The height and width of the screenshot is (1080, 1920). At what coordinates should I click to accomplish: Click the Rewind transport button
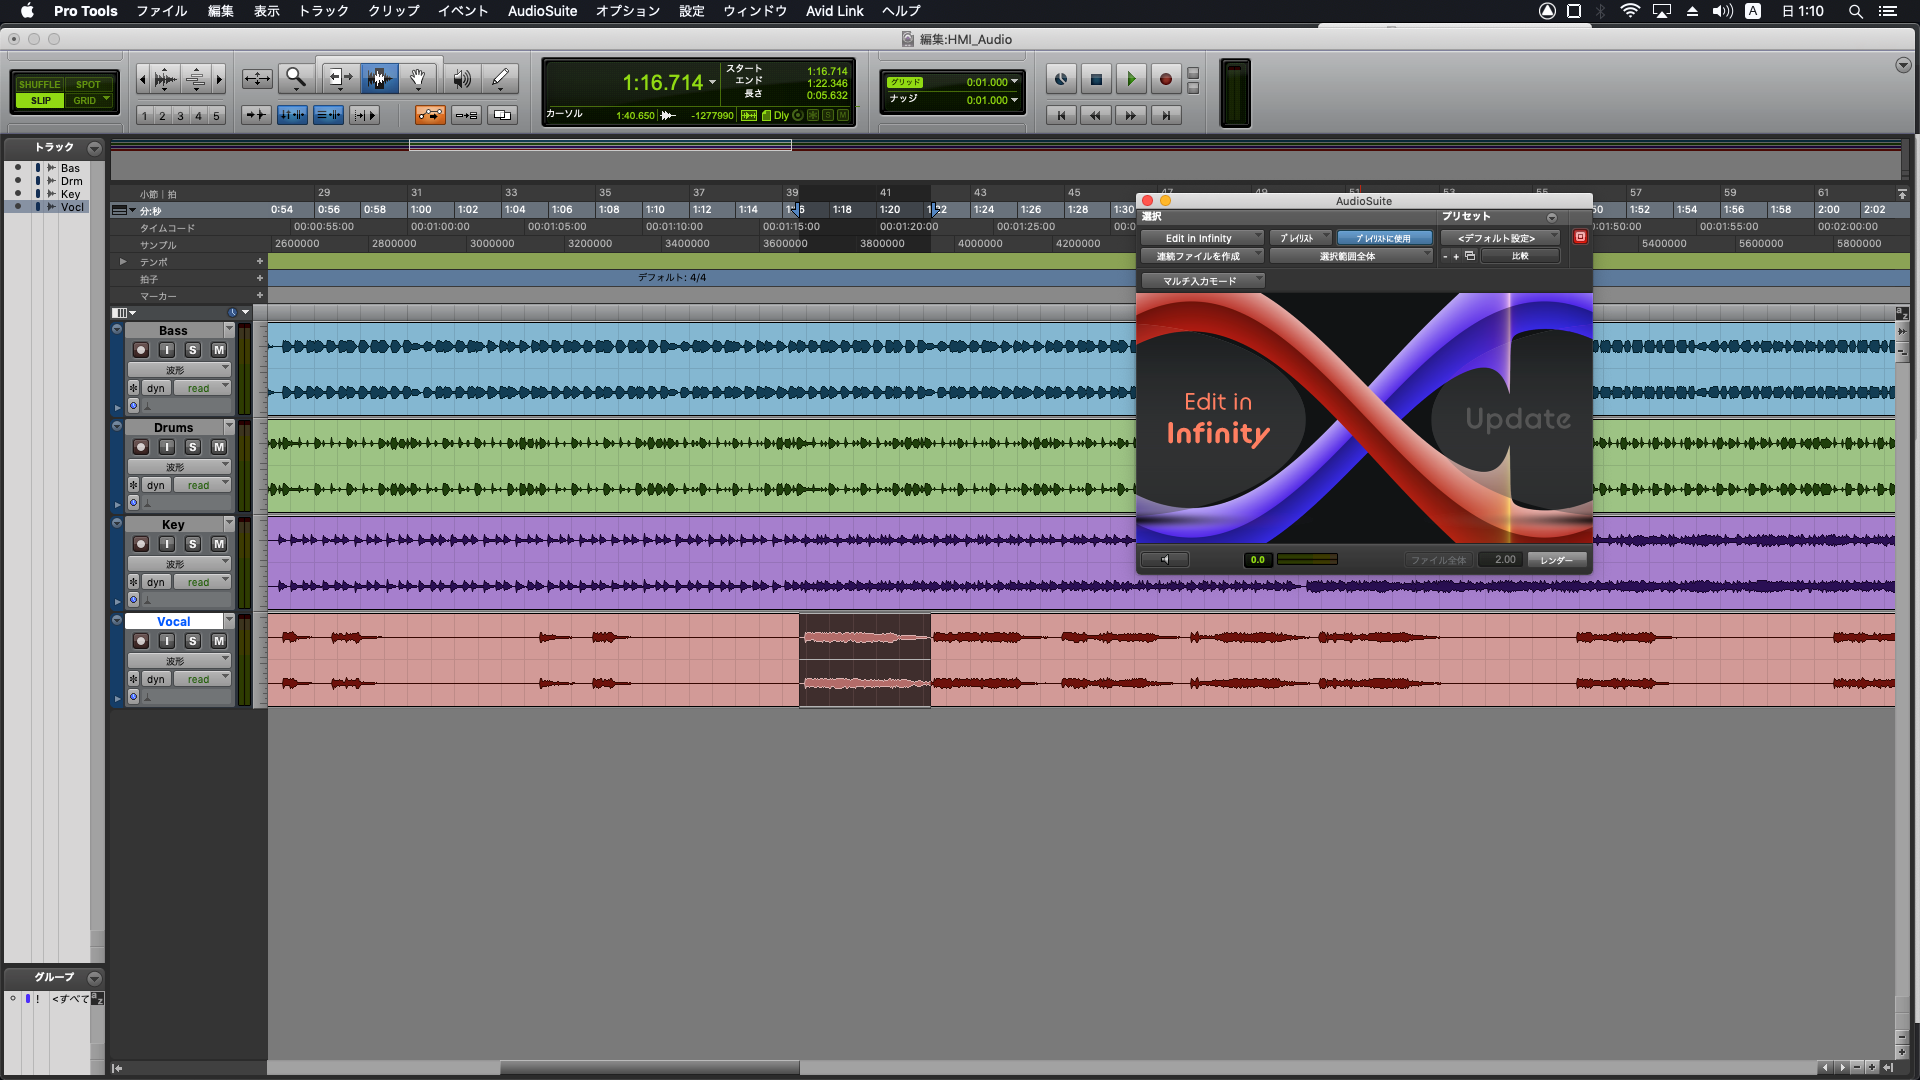pyautogui.click(x=1096, y=115)
